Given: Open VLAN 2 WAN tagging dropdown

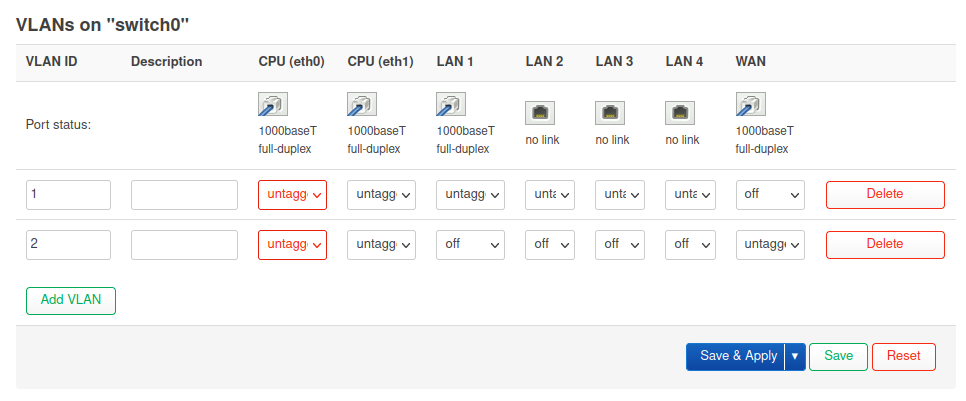Looking at the screenshot, I should pyautogui.click(x=770, y=245).
